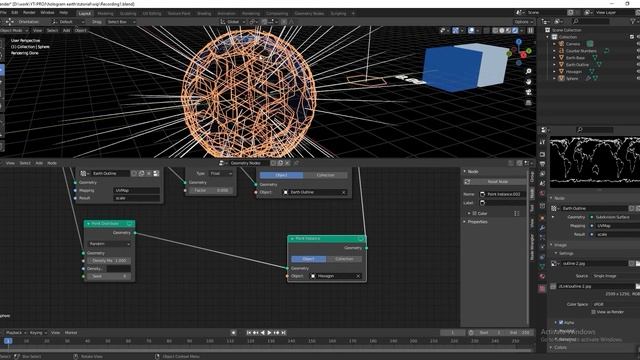Open the Color Space sRGB dropdown

point(615,304)
